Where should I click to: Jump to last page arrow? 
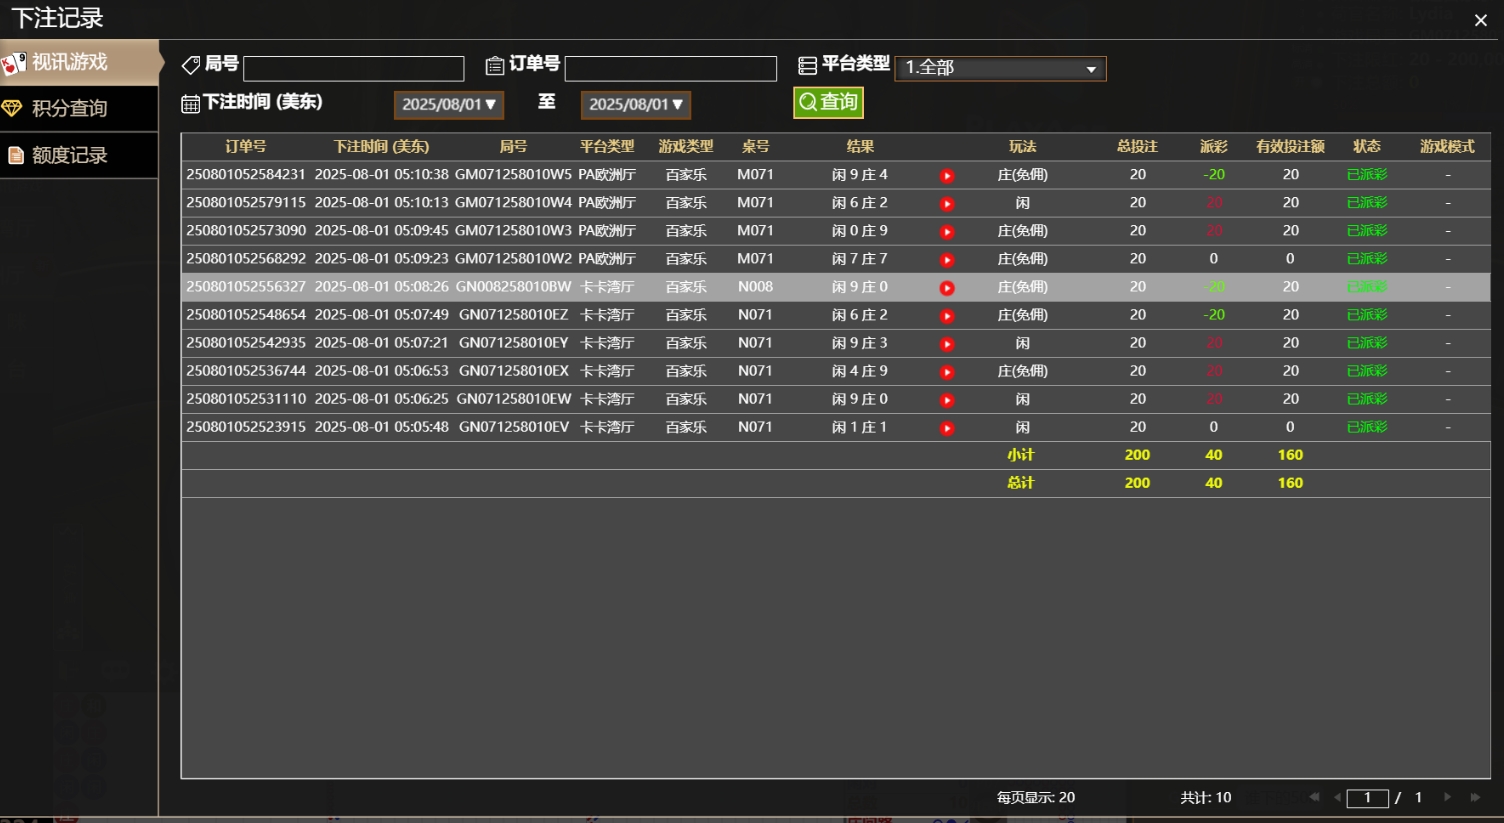[x=1475, y=797]
